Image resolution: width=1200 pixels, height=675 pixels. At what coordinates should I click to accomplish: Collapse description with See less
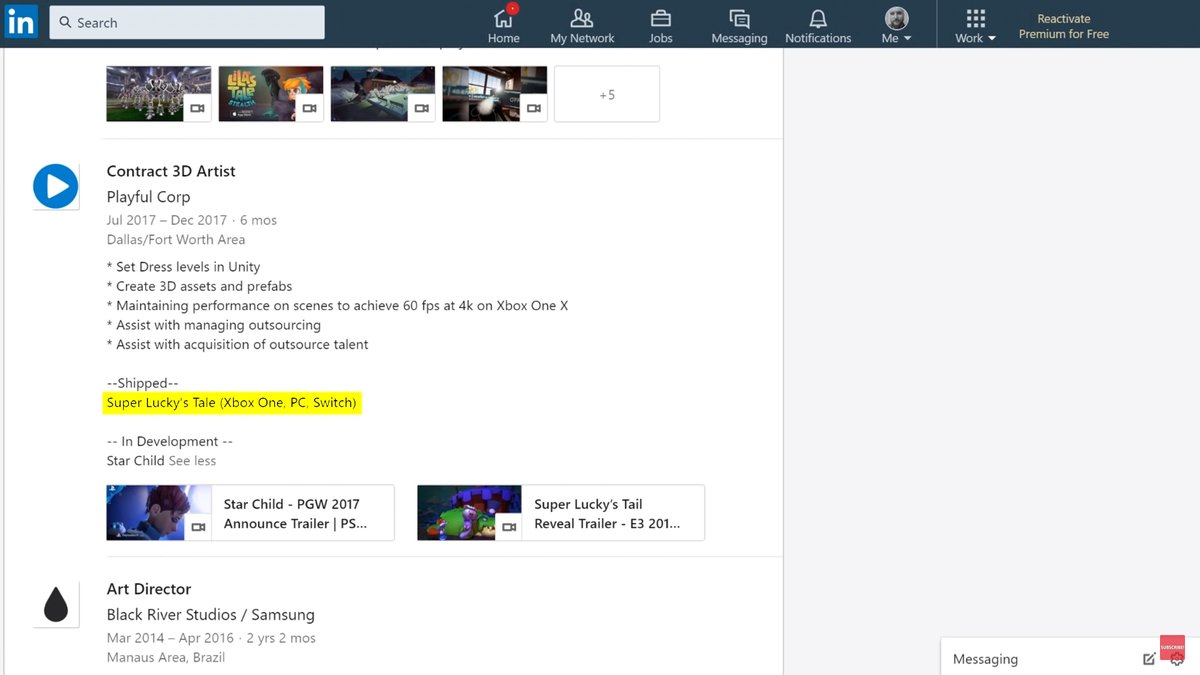click(x=192, y=461)
